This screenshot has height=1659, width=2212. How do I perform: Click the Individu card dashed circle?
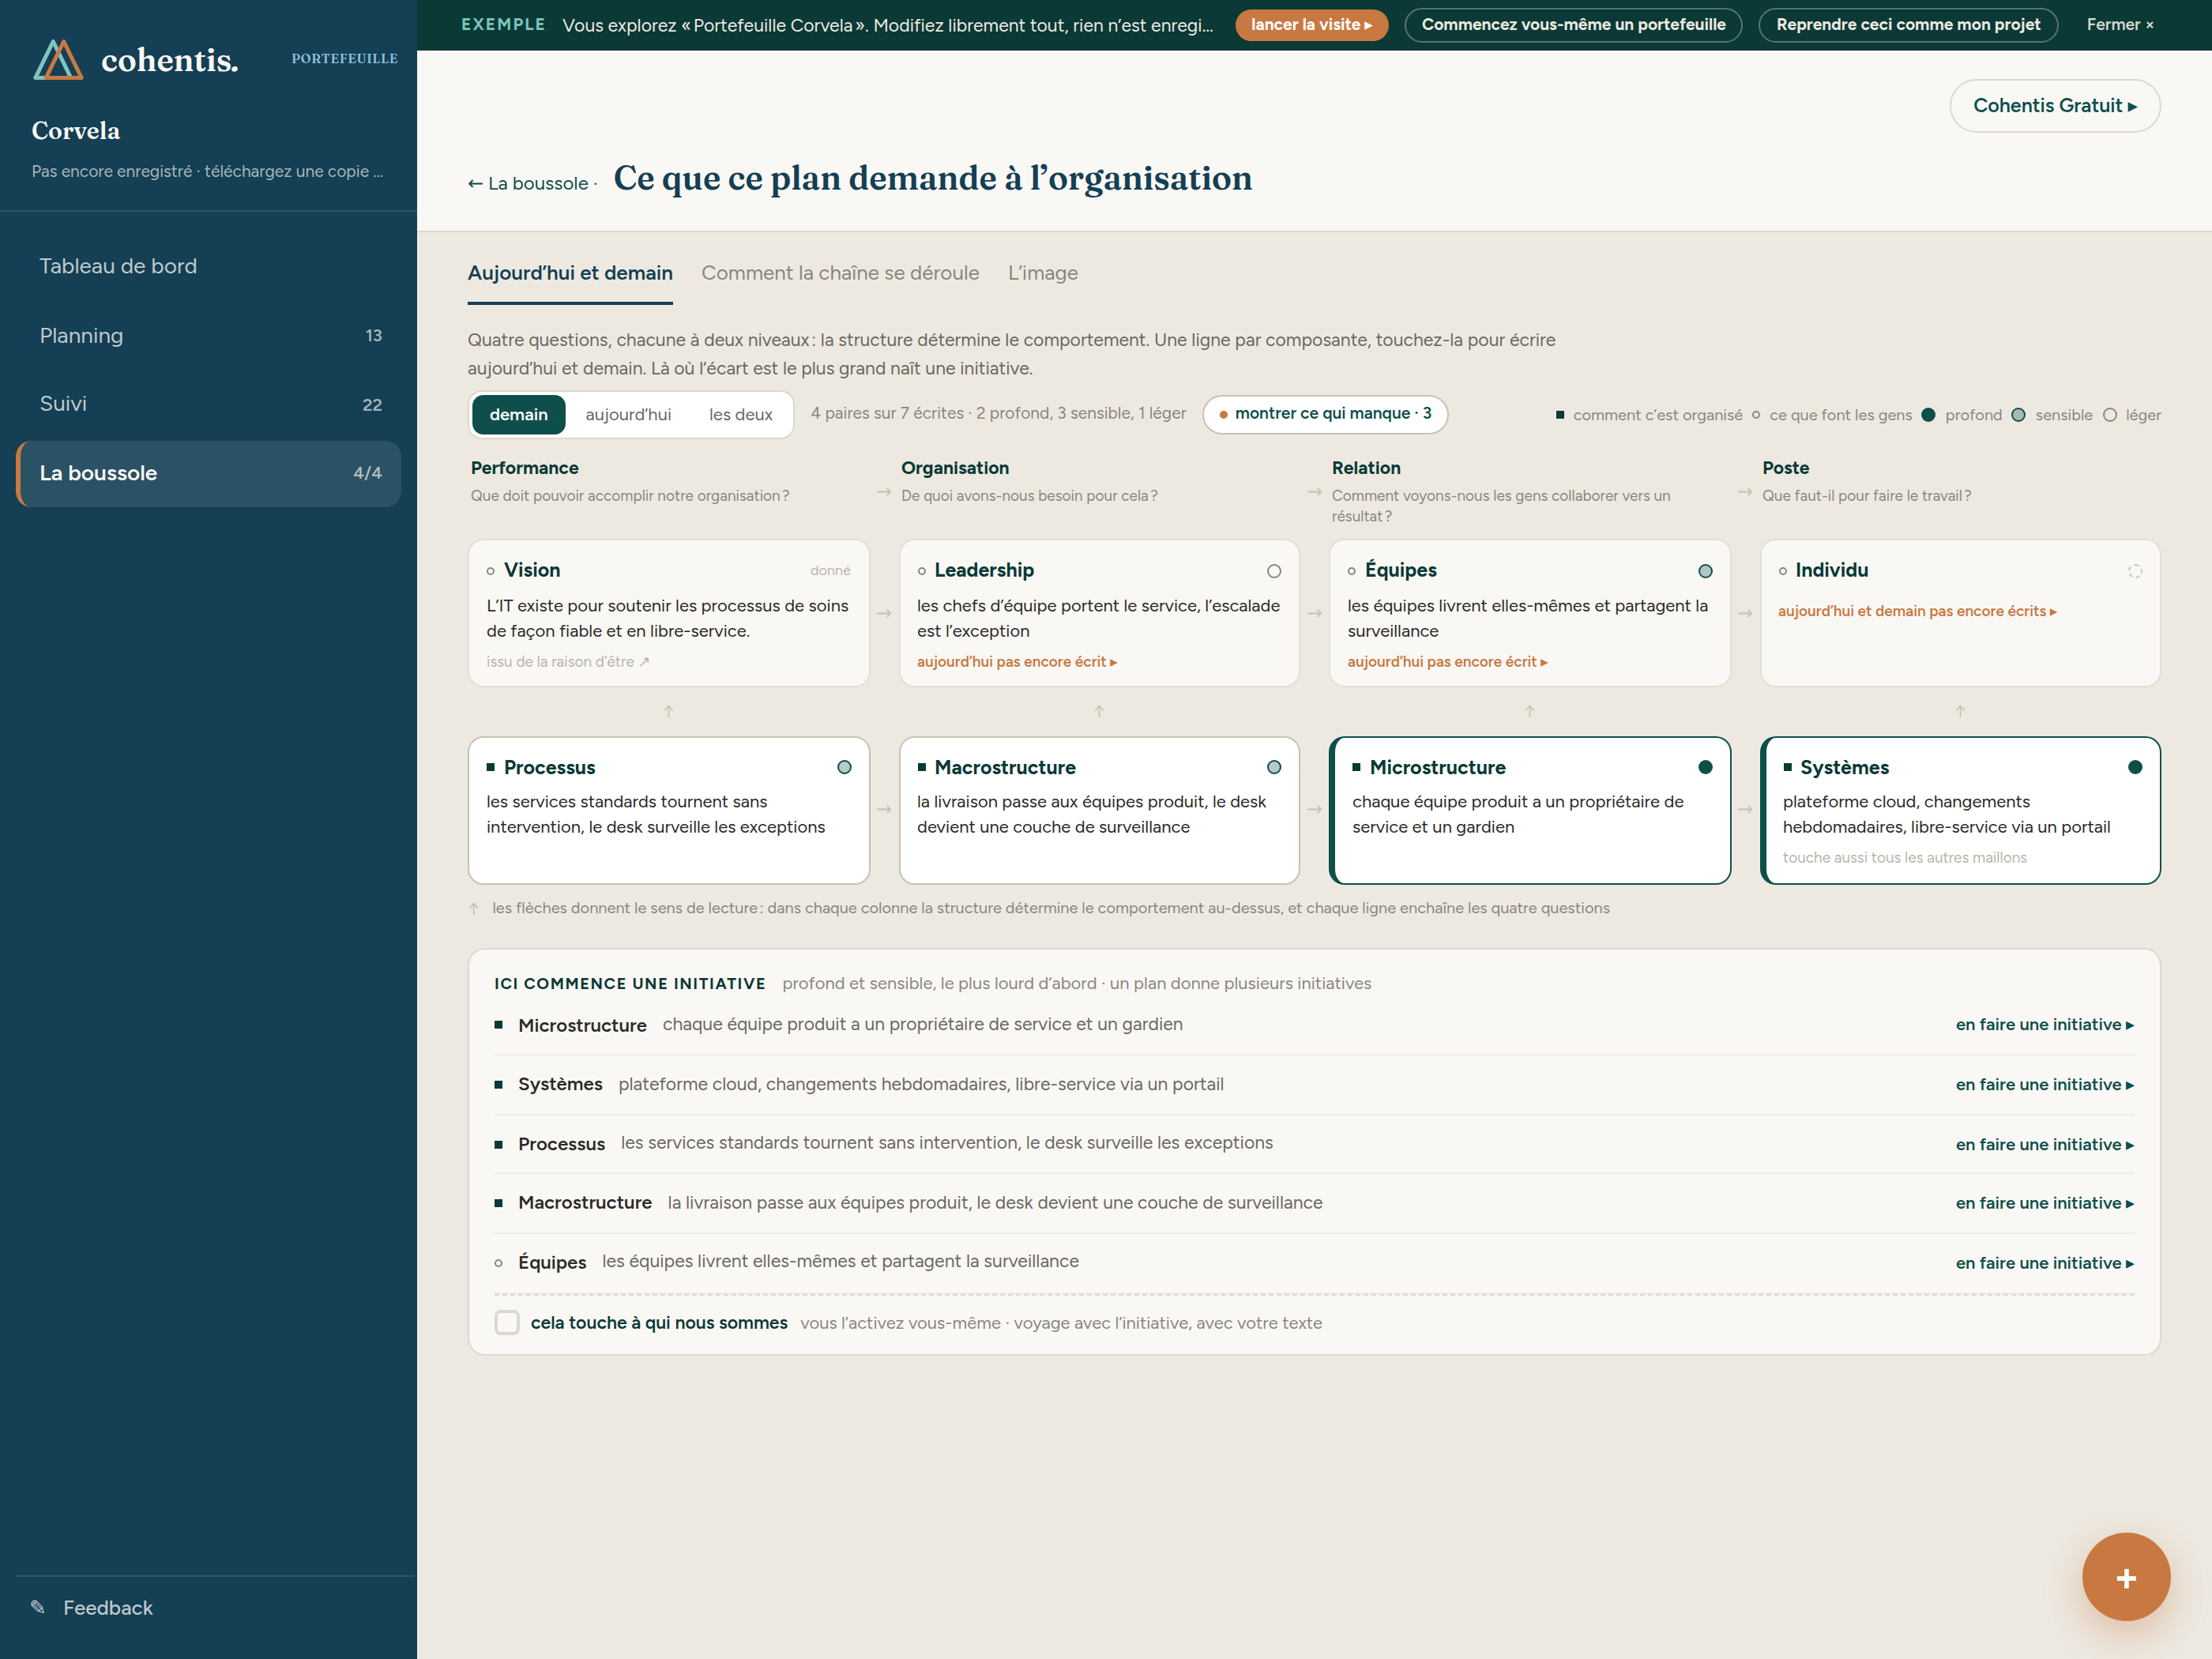tap(2135, 571)
